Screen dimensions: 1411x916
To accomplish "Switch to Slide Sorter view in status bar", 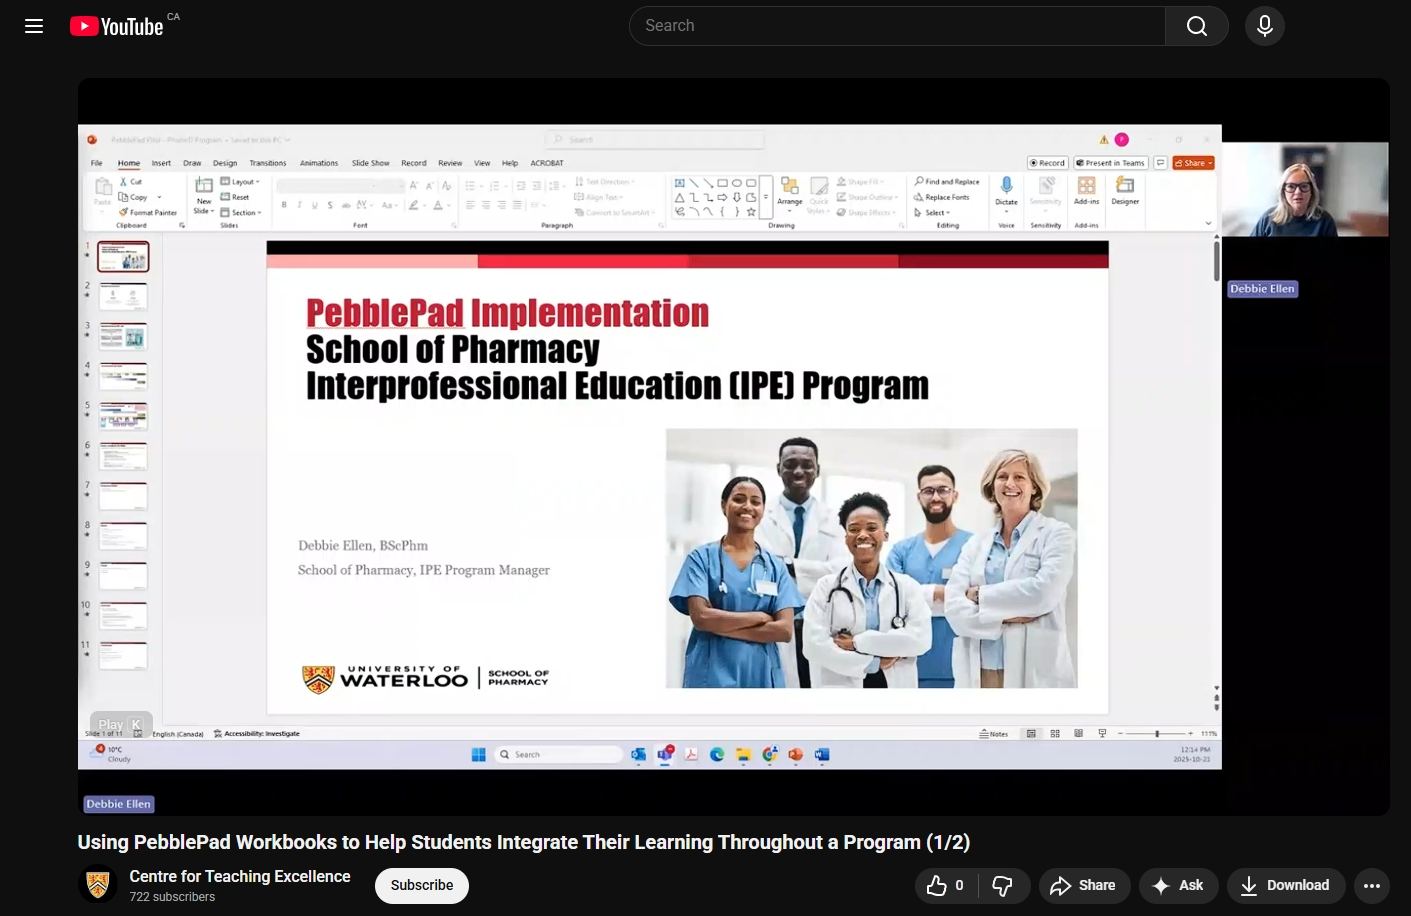I will [x=1055, y=733].
